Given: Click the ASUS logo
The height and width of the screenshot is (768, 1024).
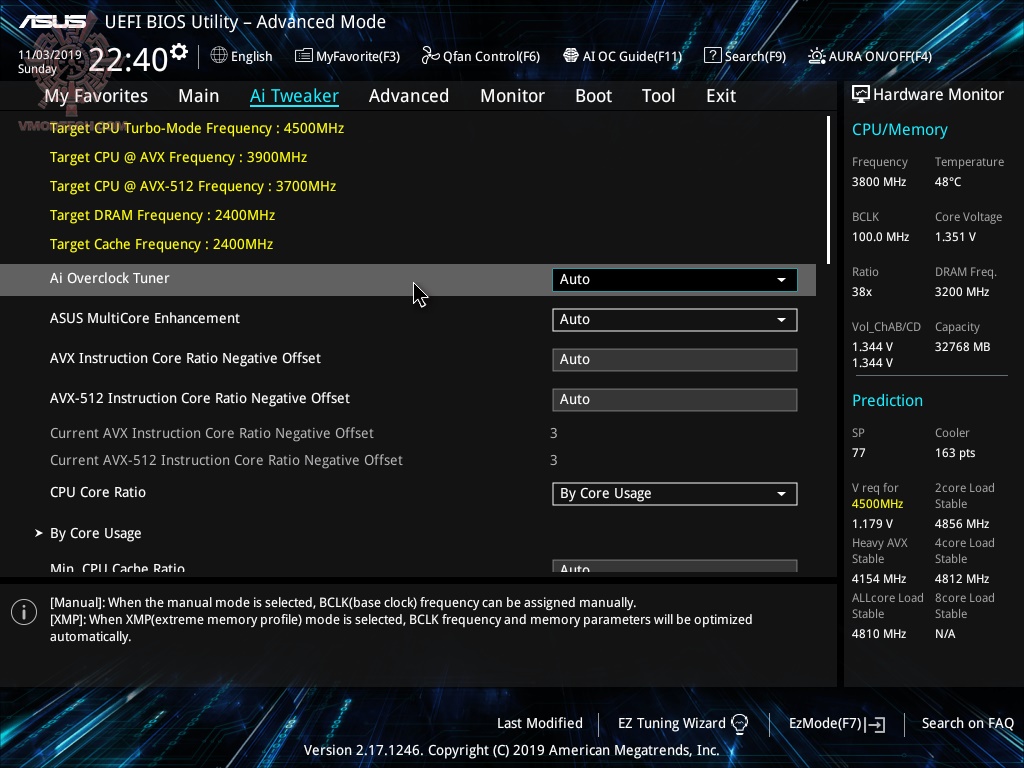Looking at the screenshot, I should [x=53, y=22].
